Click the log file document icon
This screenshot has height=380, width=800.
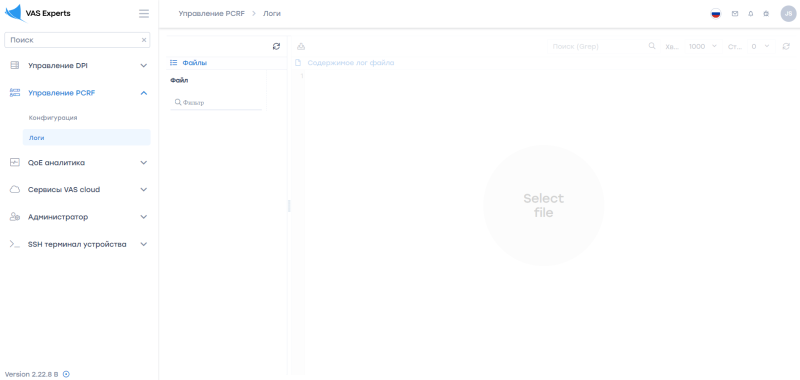[298, 63]
